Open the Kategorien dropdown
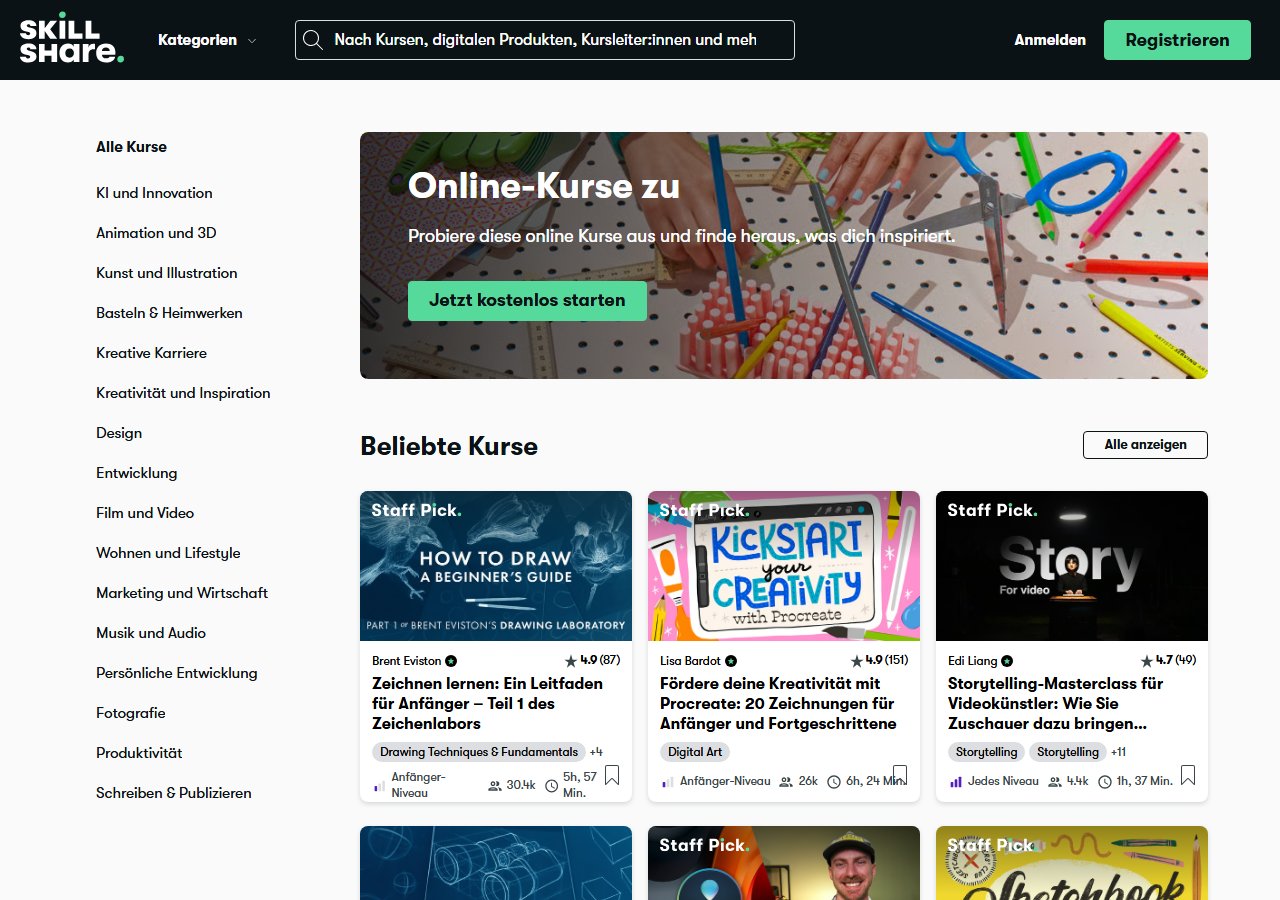The image size is (1280, 900). click(207, 40)
